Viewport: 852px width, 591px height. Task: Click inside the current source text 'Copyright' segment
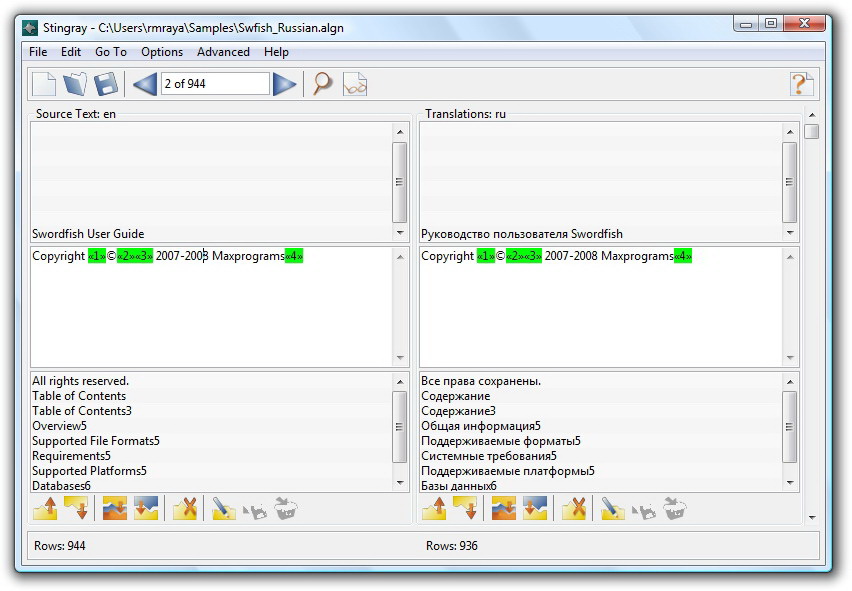point(212,307)
